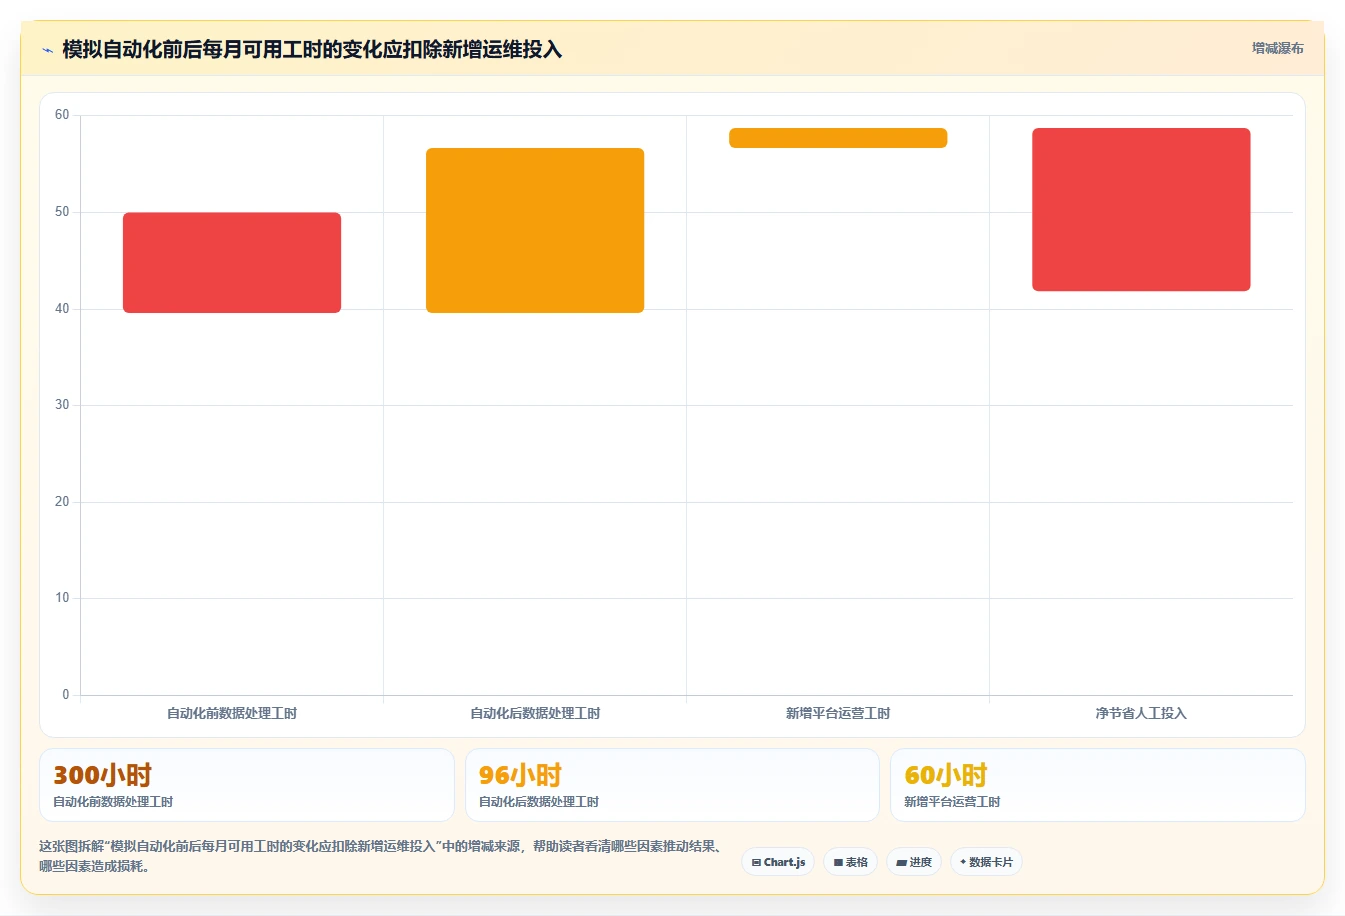Click the 表格 tag chip

(x=850, y=862)
